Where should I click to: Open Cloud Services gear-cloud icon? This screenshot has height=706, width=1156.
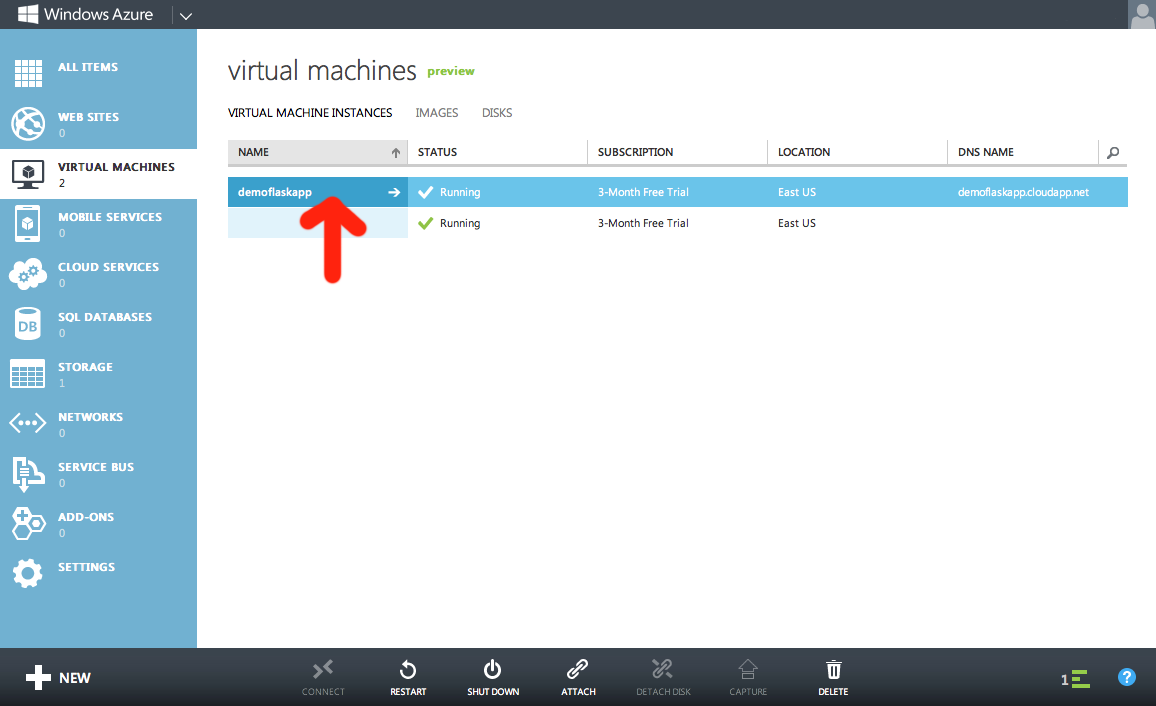[28, 274]
